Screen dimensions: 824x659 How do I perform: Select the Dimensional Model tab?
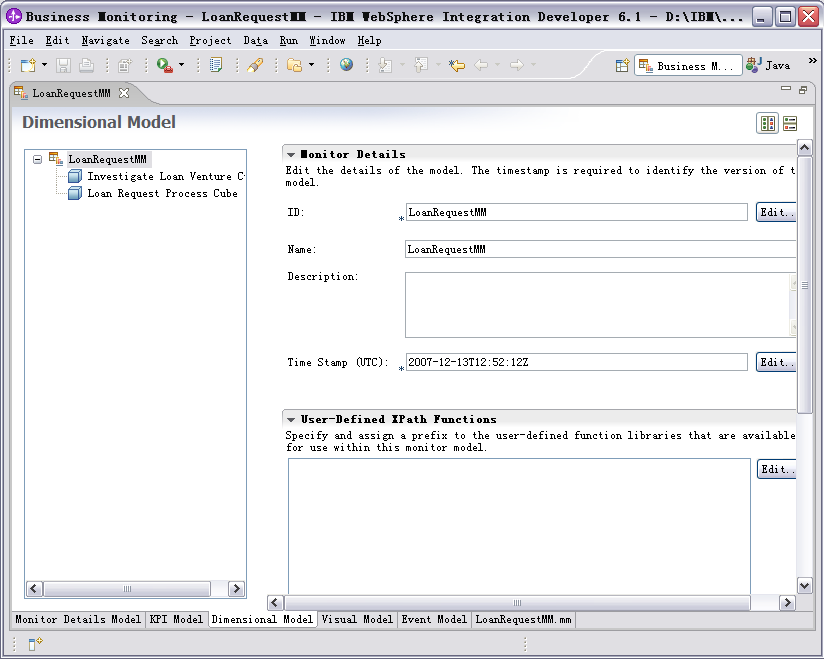click(x=262, y=620)
